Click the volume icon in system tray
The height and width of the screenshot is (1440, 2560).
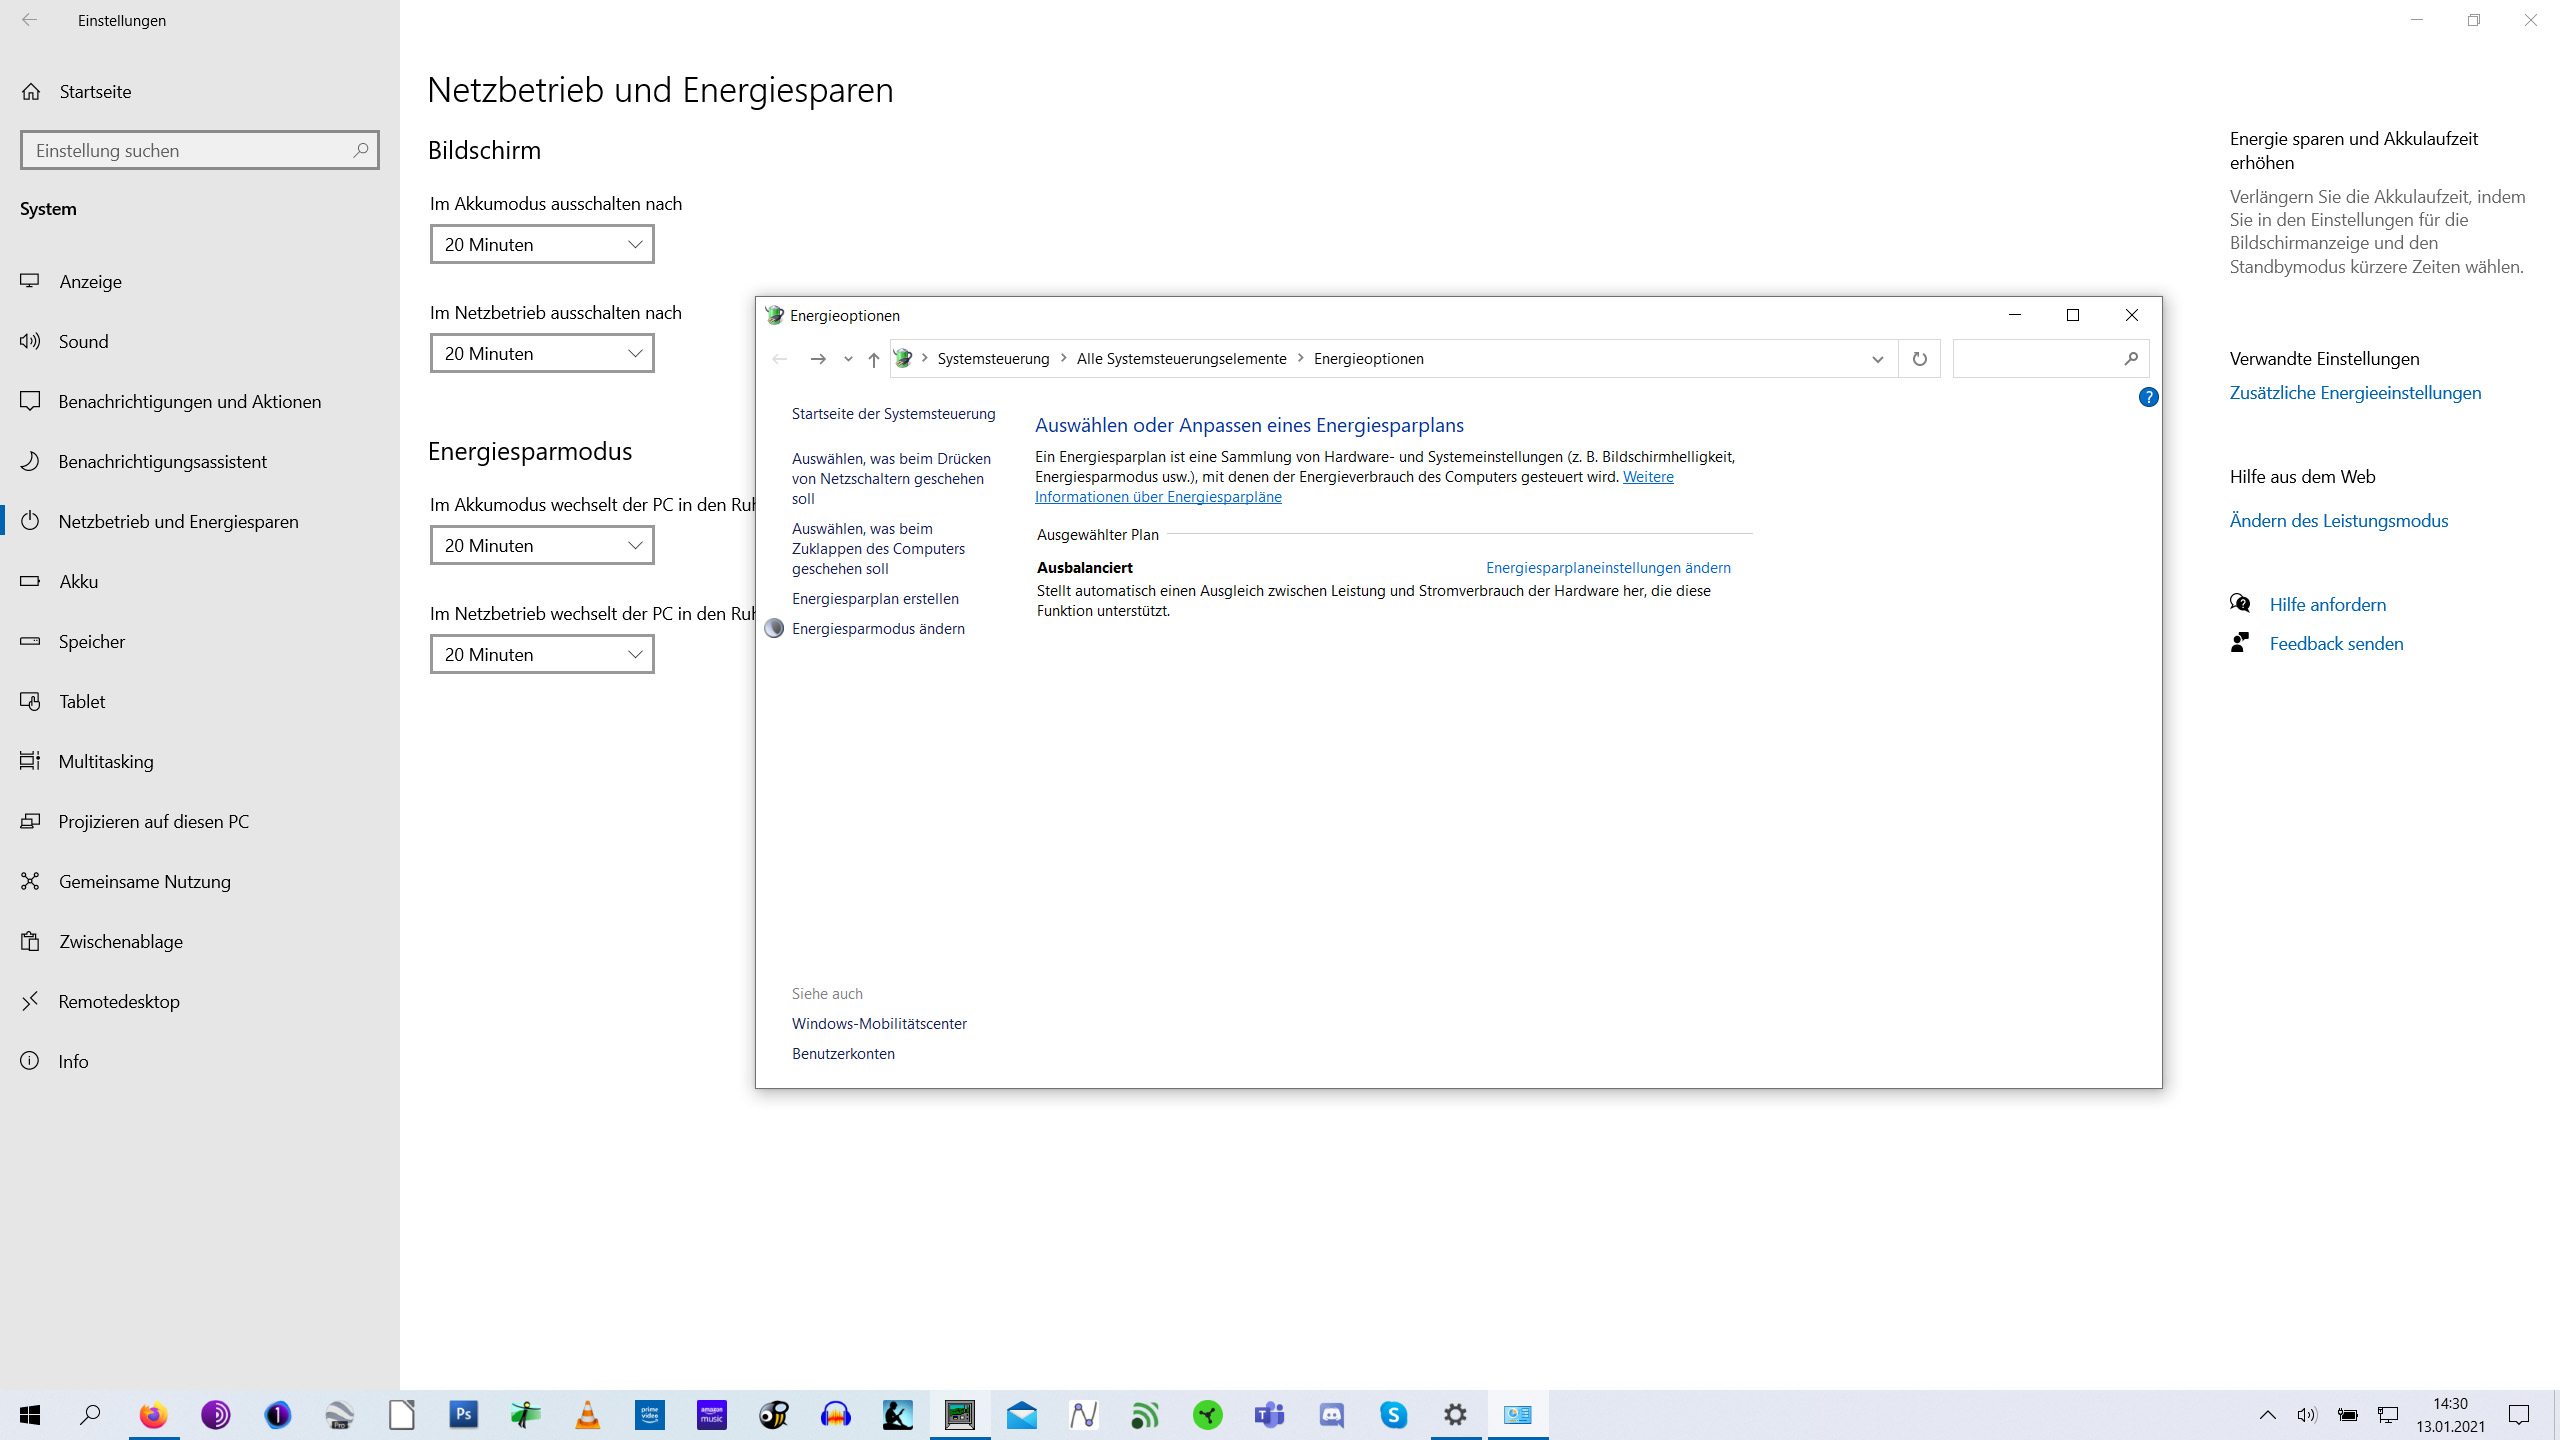point(2306,1415)
